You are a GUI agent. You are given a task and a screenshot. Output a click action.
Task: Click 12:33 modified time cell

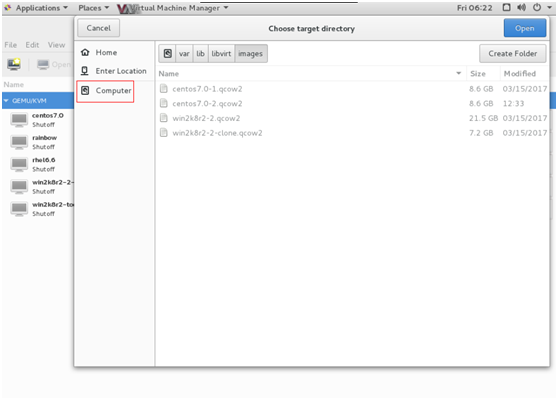pos(513,104)
